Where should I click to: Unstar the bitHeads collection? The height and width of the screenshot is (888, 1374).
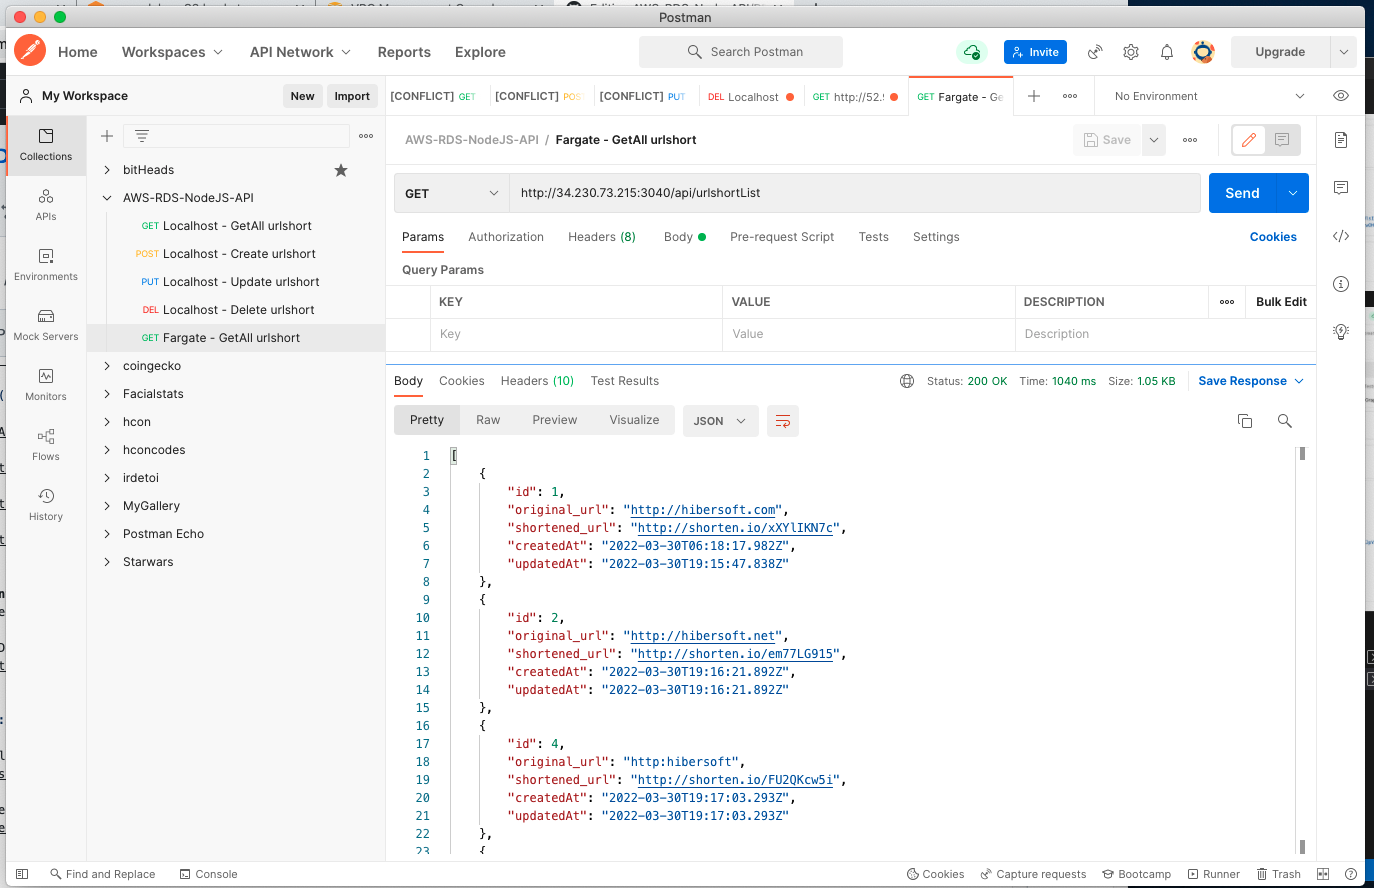[x=340, y=170]
